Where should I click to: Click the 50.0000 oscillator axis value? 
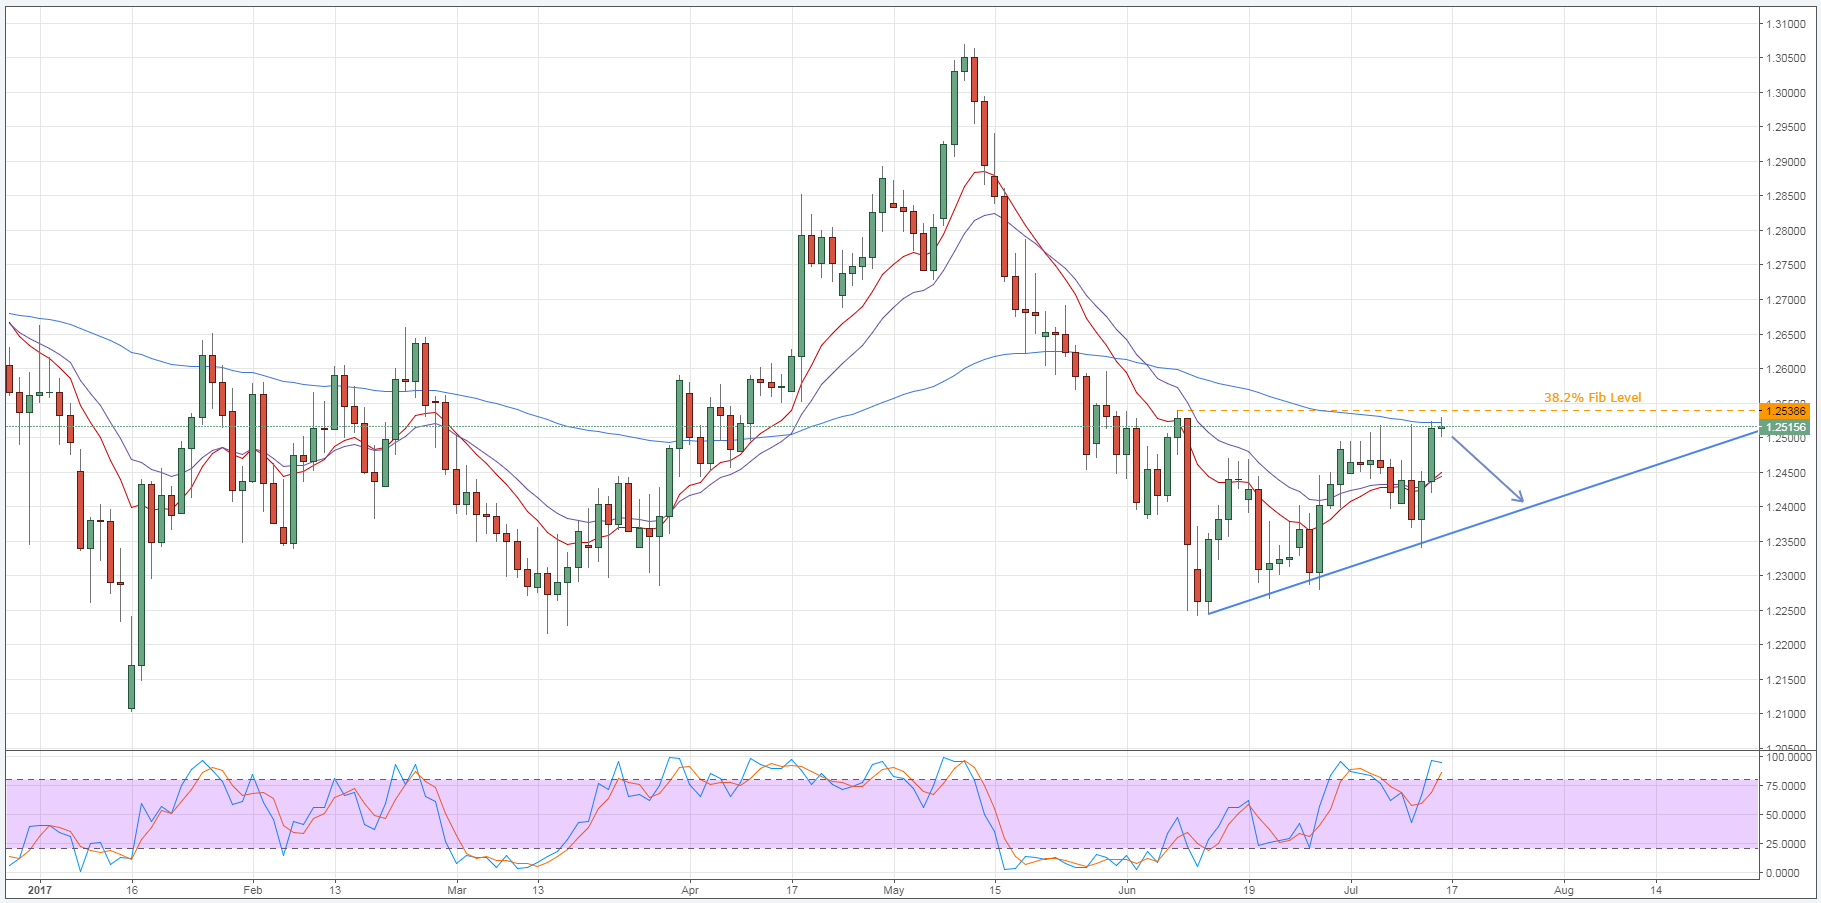[1786, 815]
